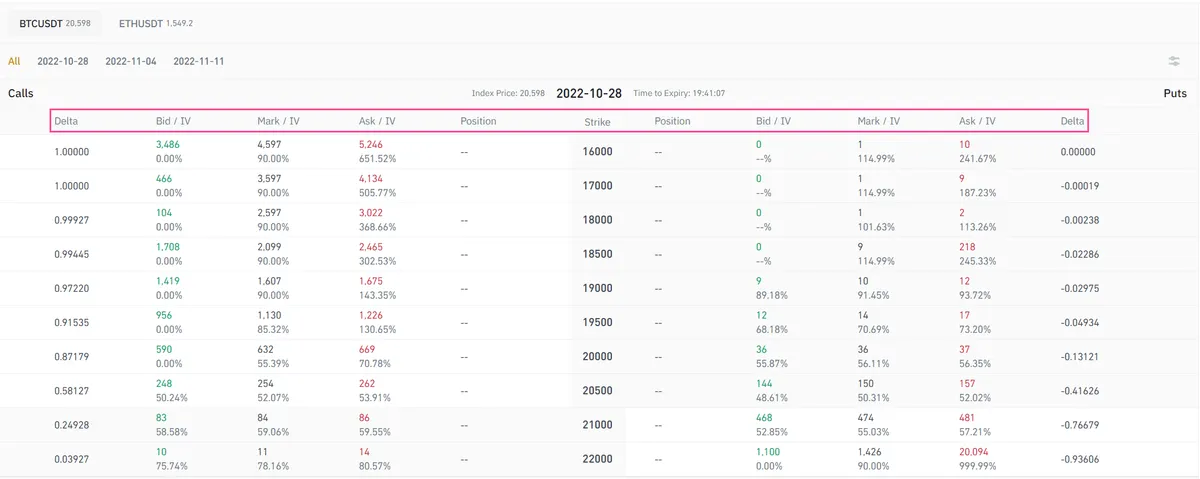Image resolution: width=1200 pixels, height=479 pixels.
Task: Click put ask price 37
Action: point(965,349)
